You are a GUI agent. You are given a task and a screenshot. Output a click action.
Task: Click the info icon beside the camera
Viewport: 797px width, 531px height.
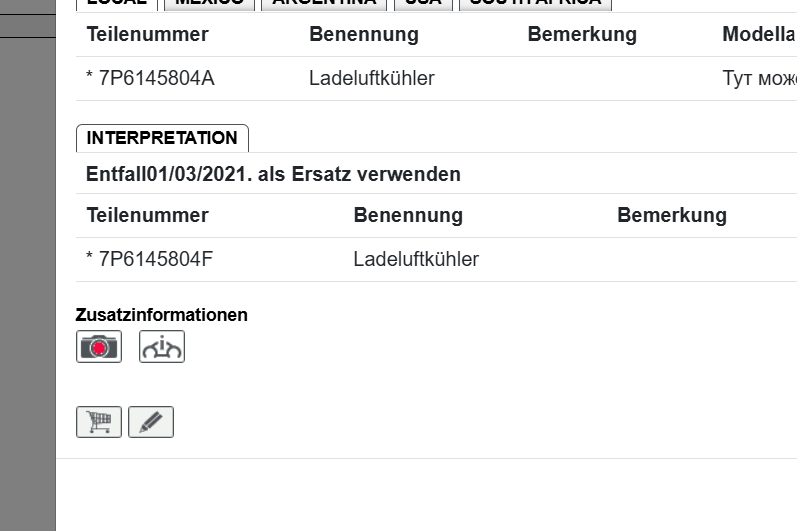(x=162, y=347)
